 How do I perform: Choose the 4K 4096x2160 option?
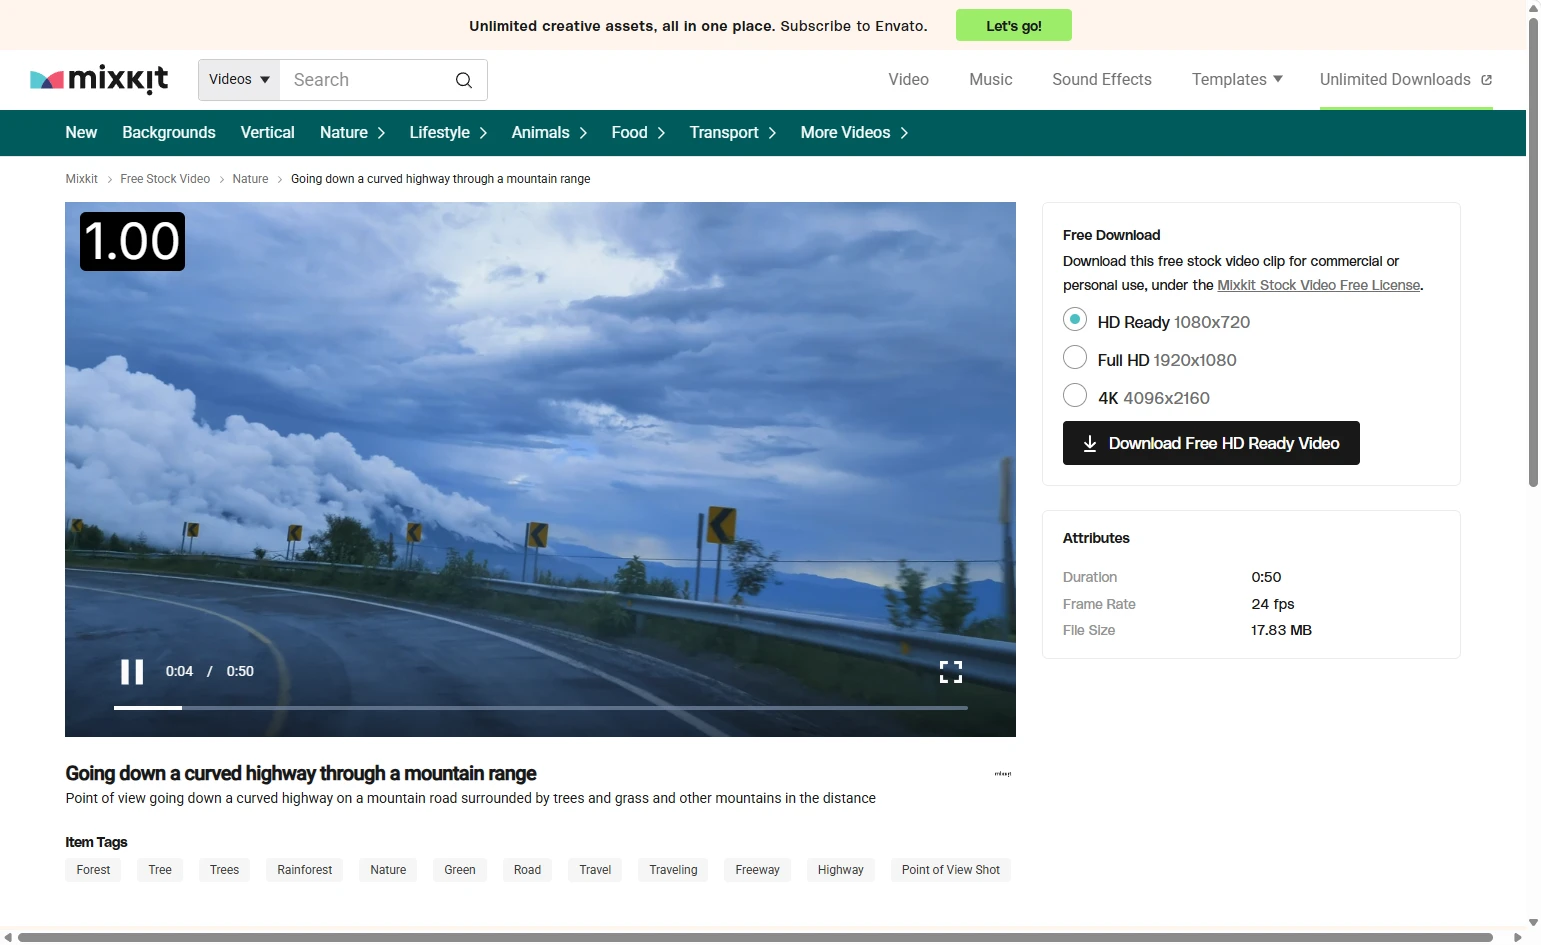click(x=1075, y=396)
